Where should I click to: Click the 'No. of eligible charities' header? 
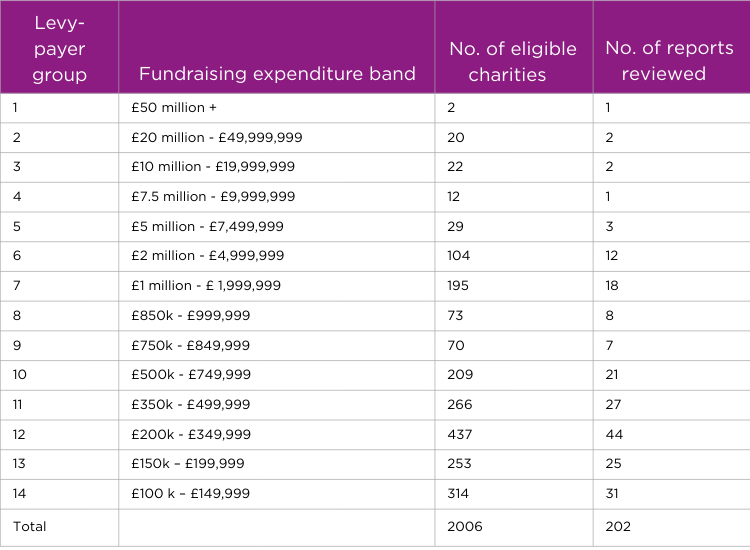[513, 61]
